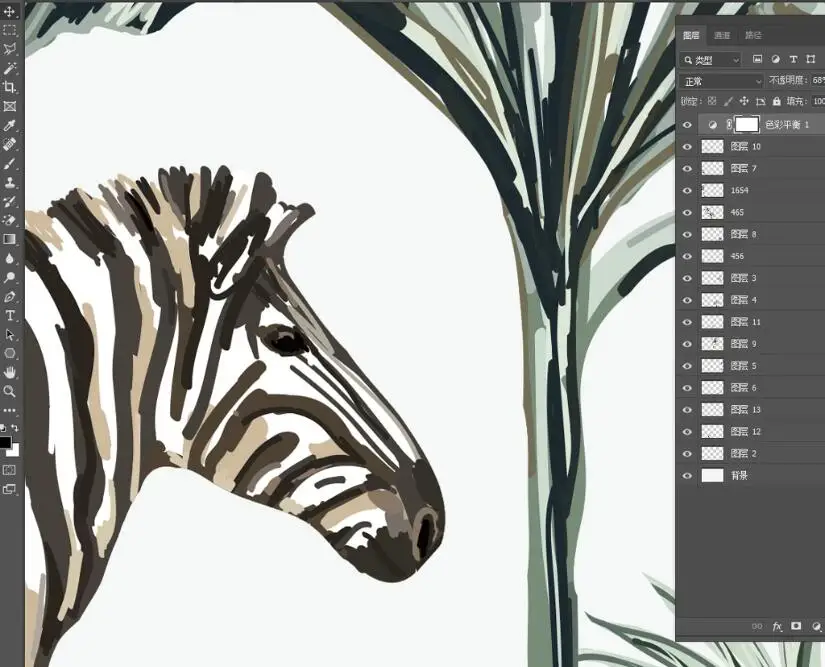The image size is (825, 667).
Task: Hide layer 图层 7
Action: (x=687, y=169)
